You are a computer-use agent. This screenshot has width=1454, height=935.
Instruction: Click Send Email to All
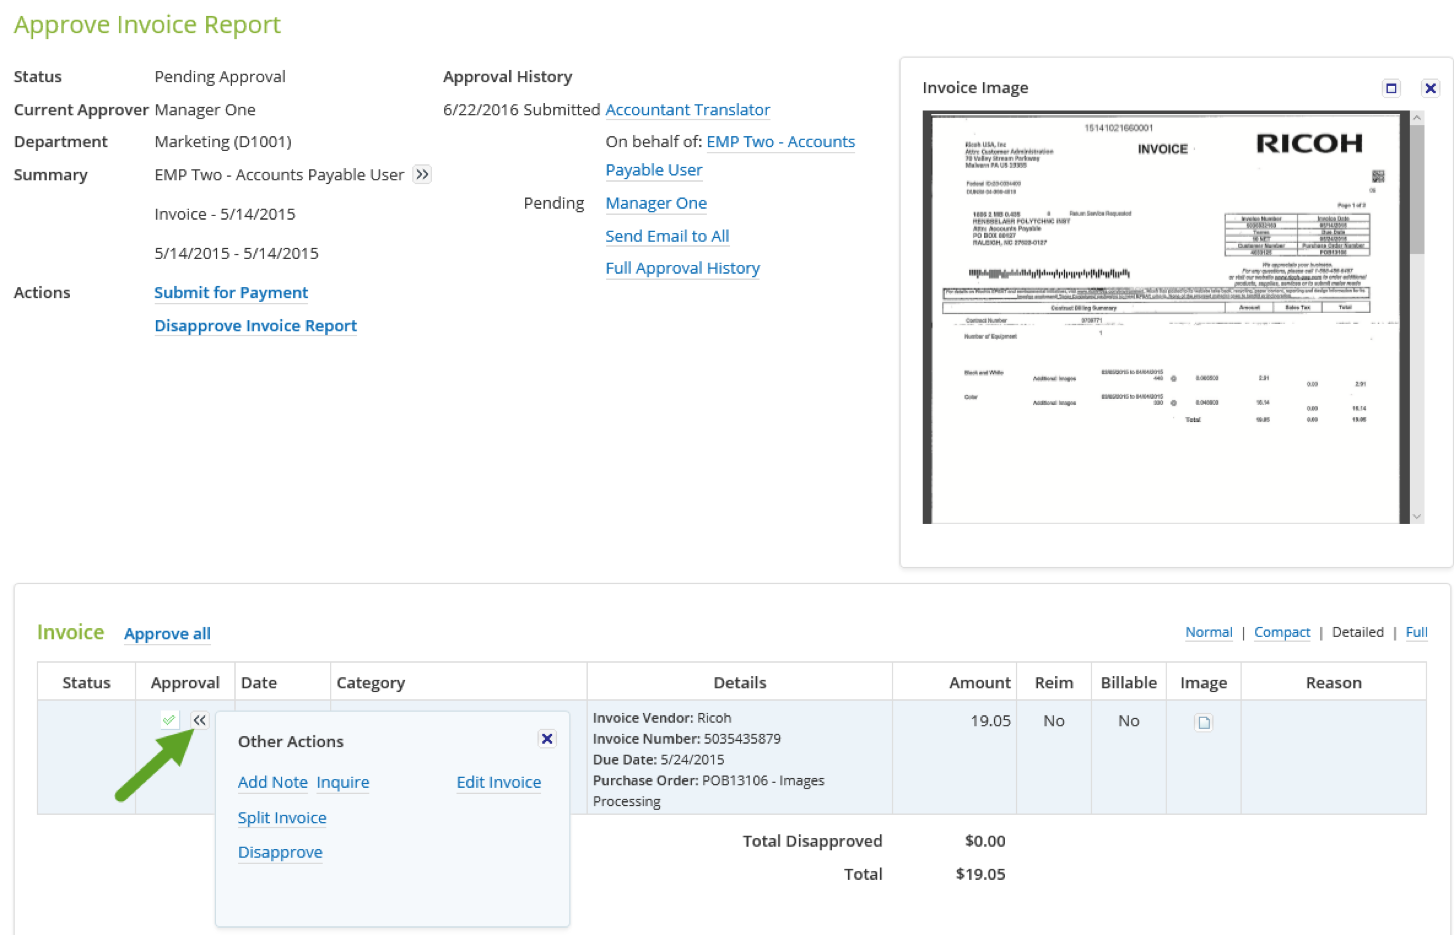(667, 236)
